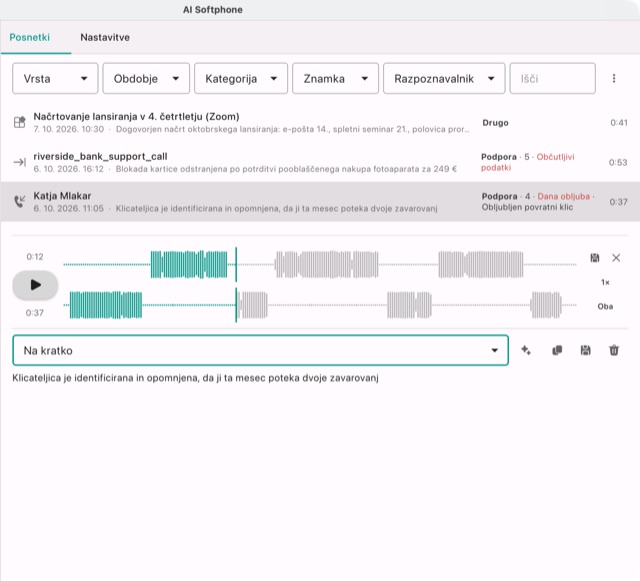The width and height of the screenshot is (640, 581).
Task: Close the audio player panel
Action: point(616,258)
